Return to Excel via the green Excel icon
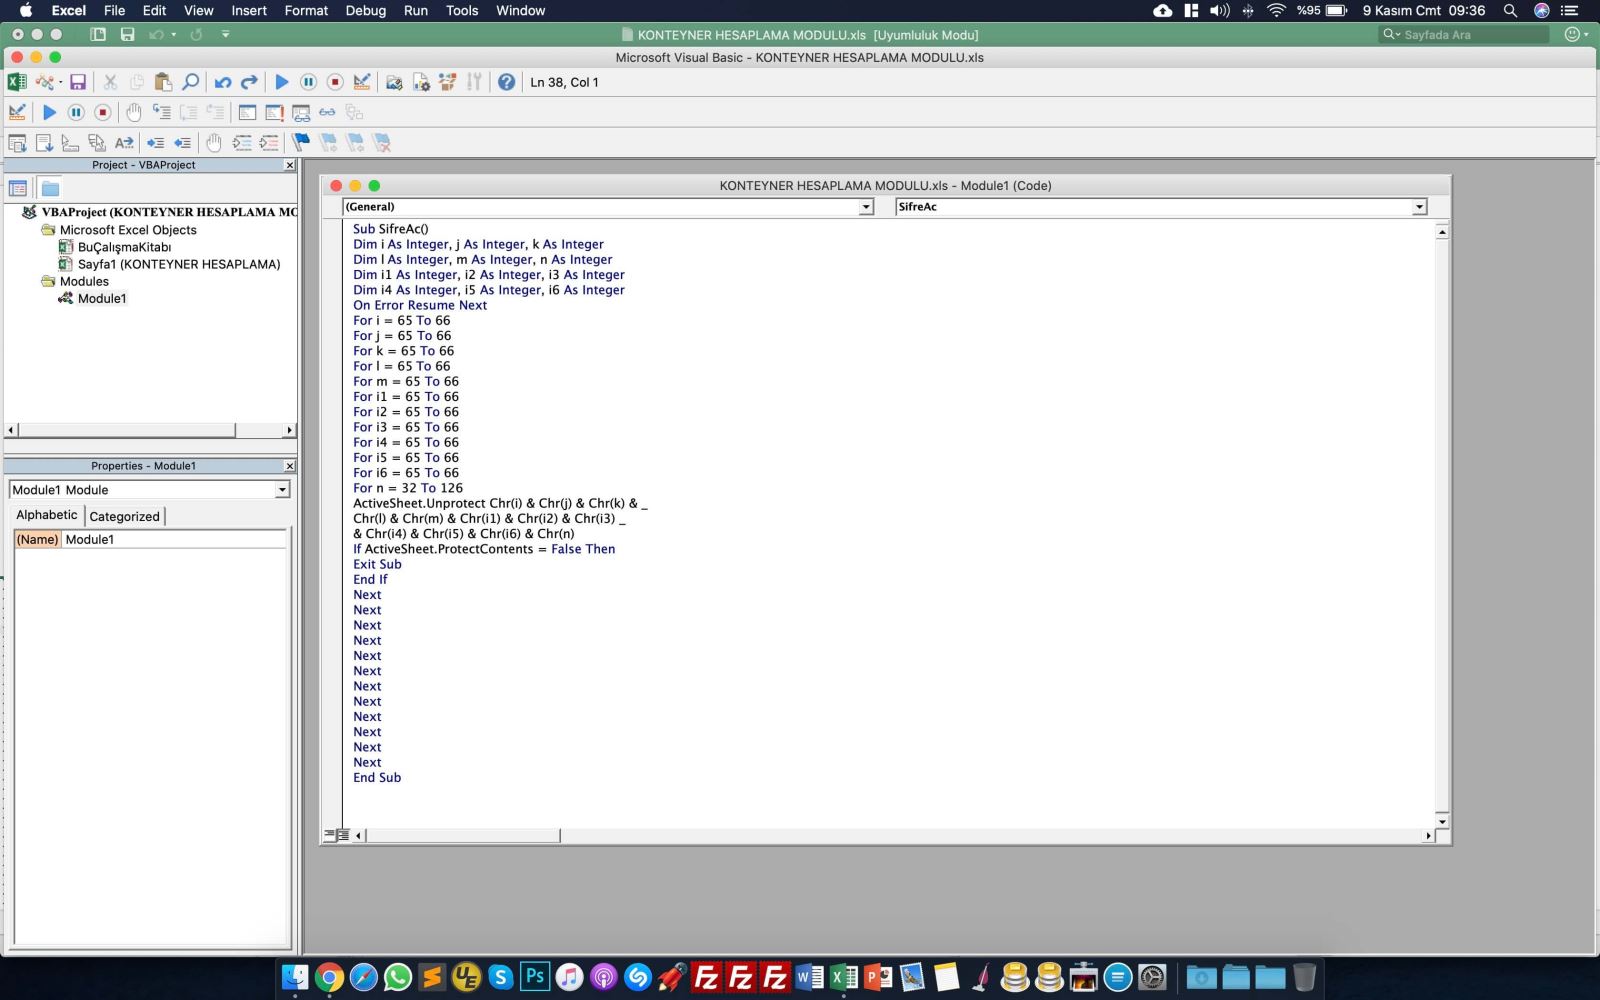 (17, 82)
